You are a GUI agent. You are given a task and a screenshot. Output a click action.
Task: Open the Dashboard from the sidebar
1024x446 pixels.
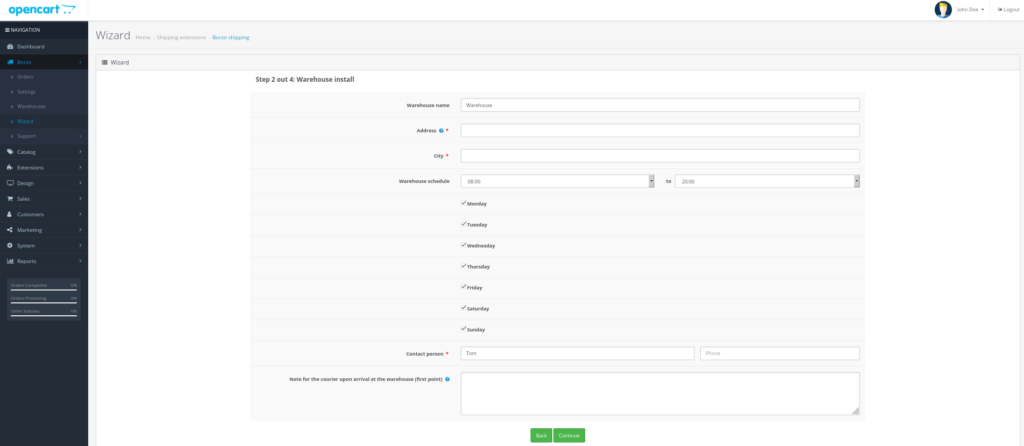(x=30, y=46)
